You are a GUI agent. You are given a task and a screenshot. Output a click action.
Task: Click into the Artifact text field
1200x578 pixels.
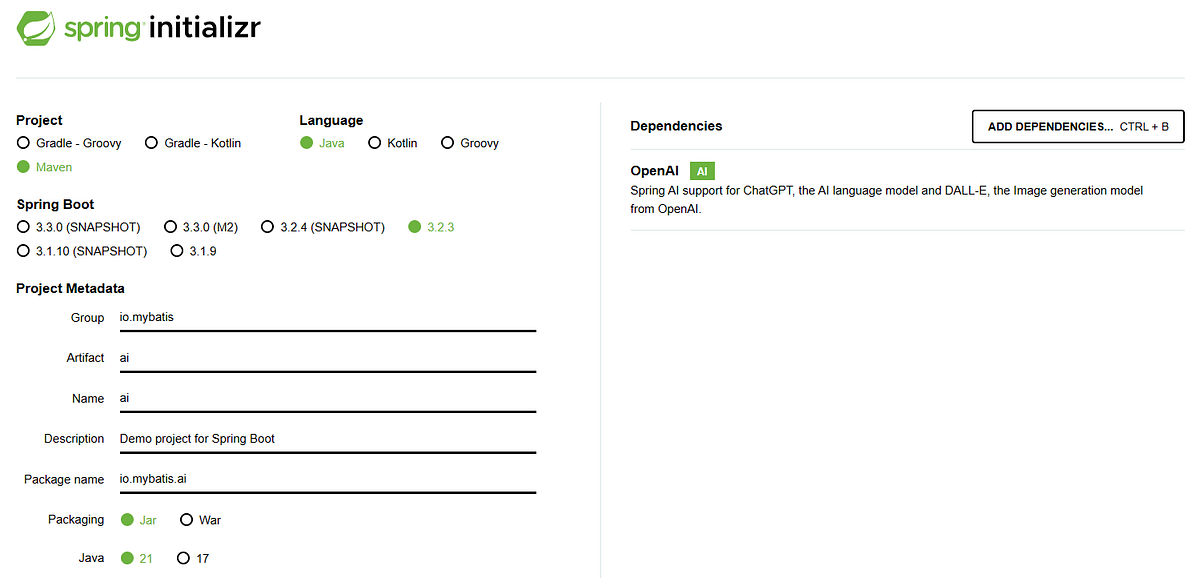coord(327,358)
